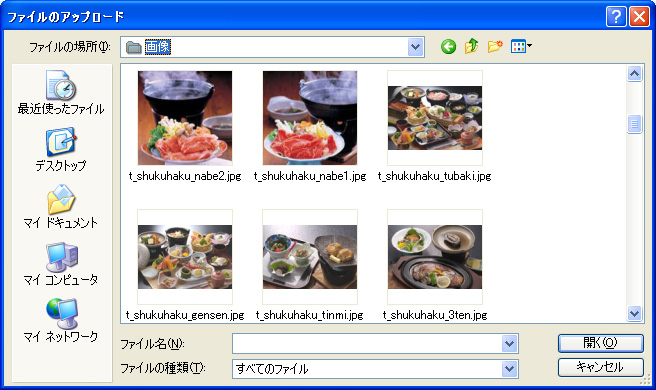The width and height of the screenshot is (656, 390).
Task: Select t_shukuhaku_nabe2.jpg thumbnail
Action: (185, 118)
